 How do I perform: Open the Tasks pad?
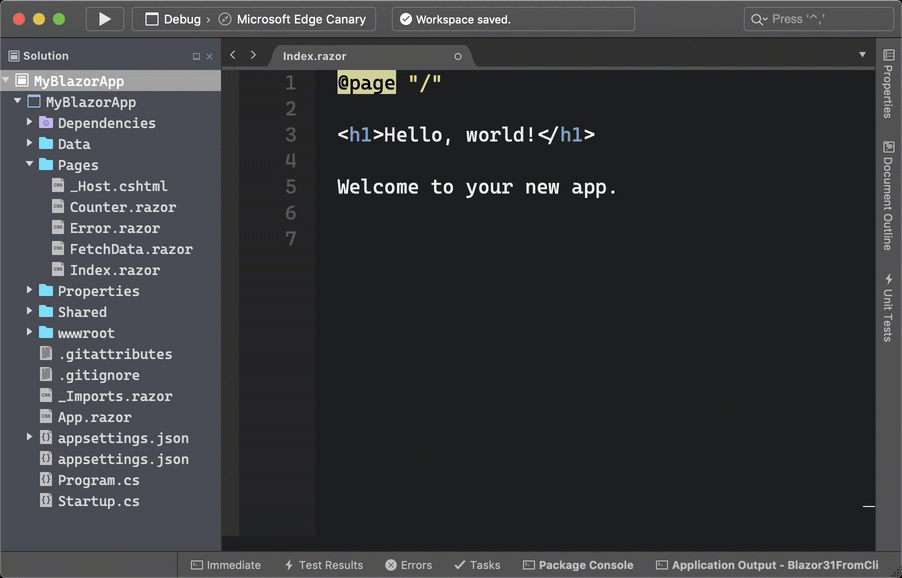point(477,565)
